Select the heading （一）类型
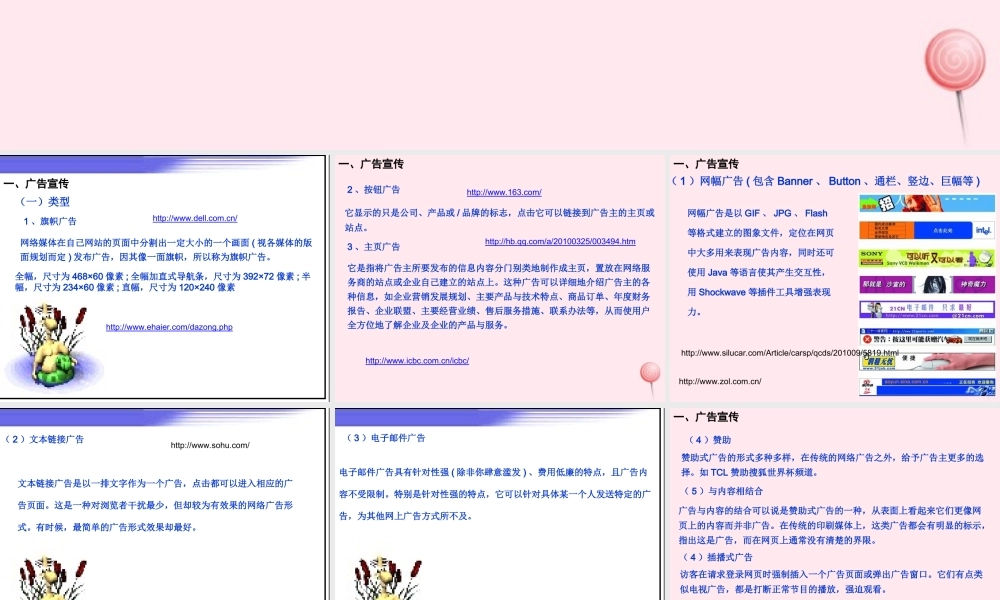The image size is (1000, 600). (x=45, y=201)
